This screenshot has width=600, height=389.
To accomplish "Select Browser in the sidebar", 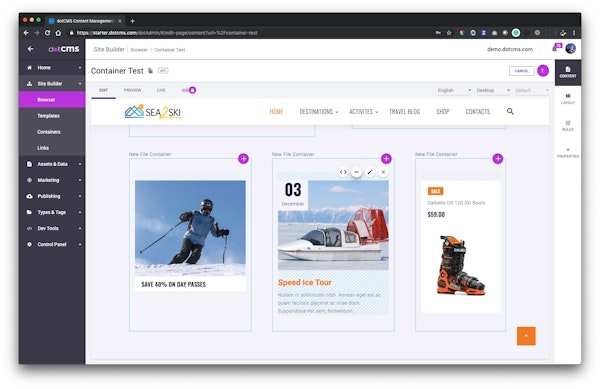I will point(52,100).
